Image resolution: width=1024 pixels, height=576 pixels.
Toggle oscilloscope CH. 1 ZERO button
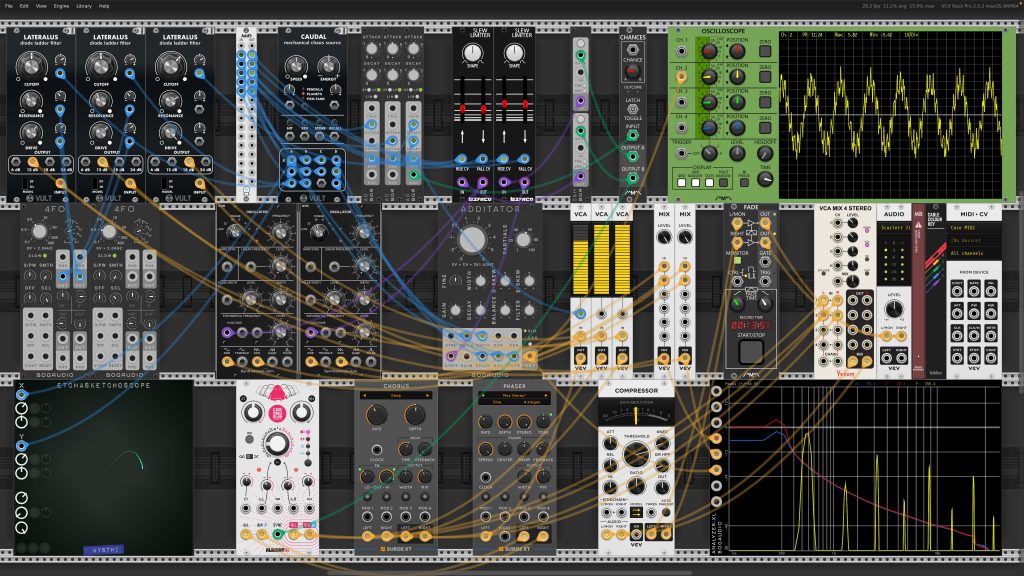tap(765, 51)
